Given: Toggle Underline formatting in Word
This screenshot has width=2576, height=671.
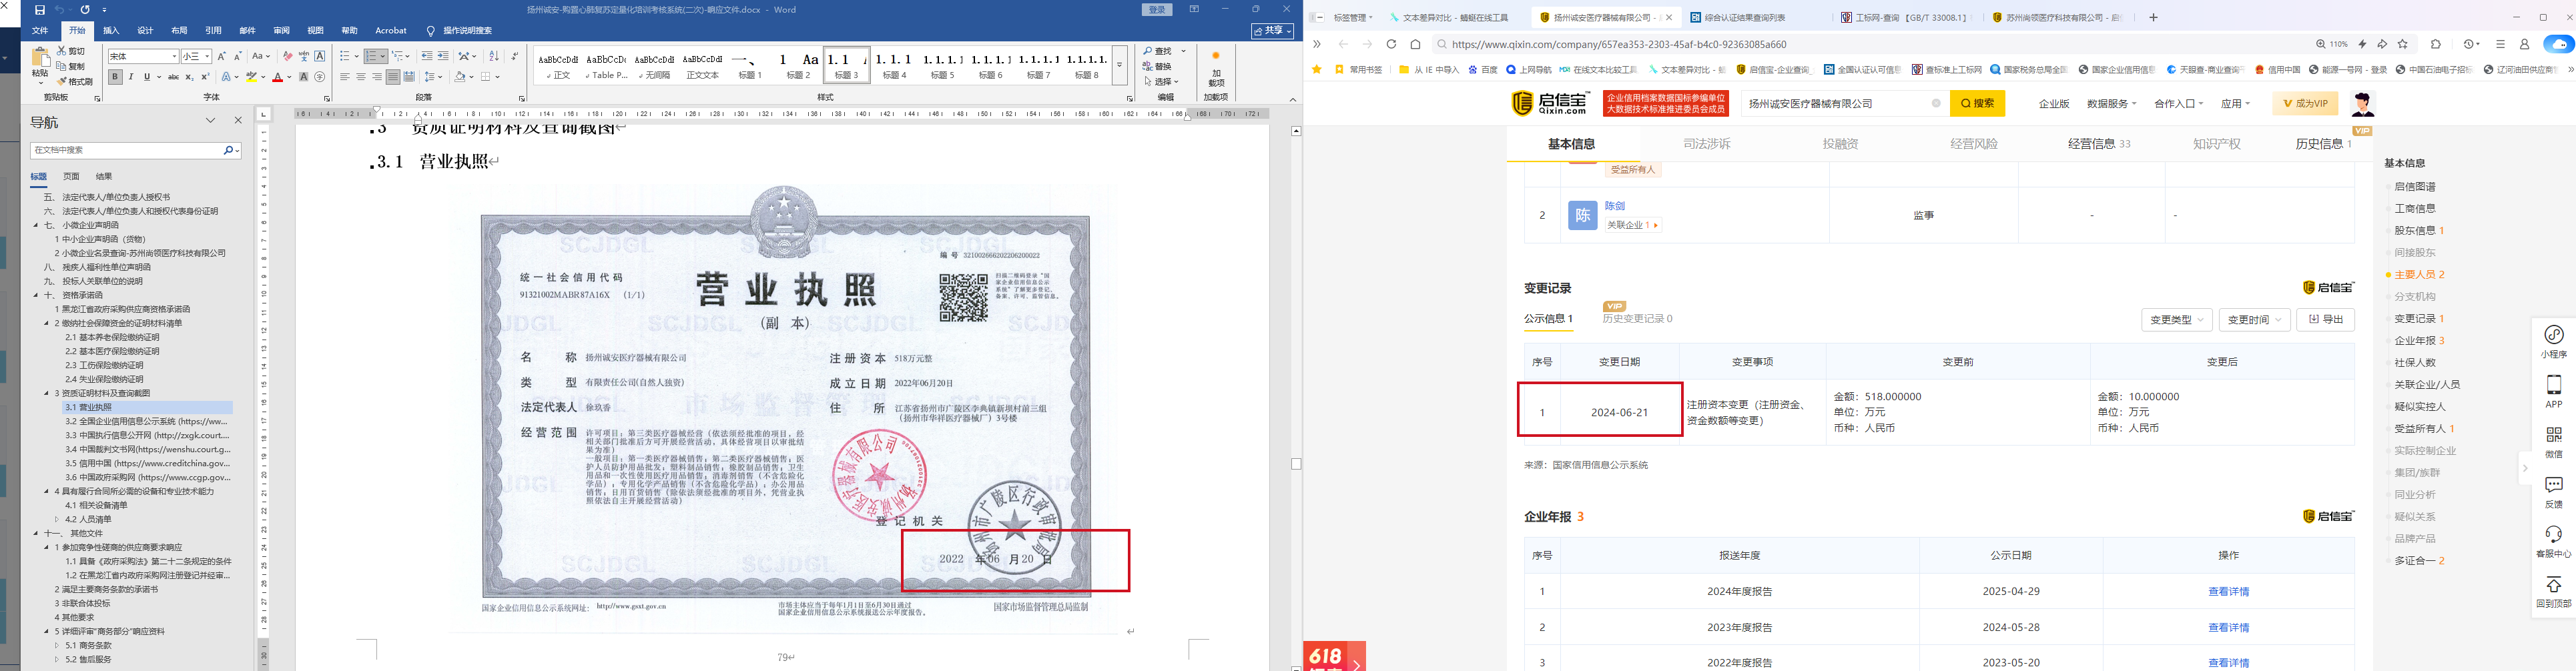Looking at the screenshot, I should [147, 77].
